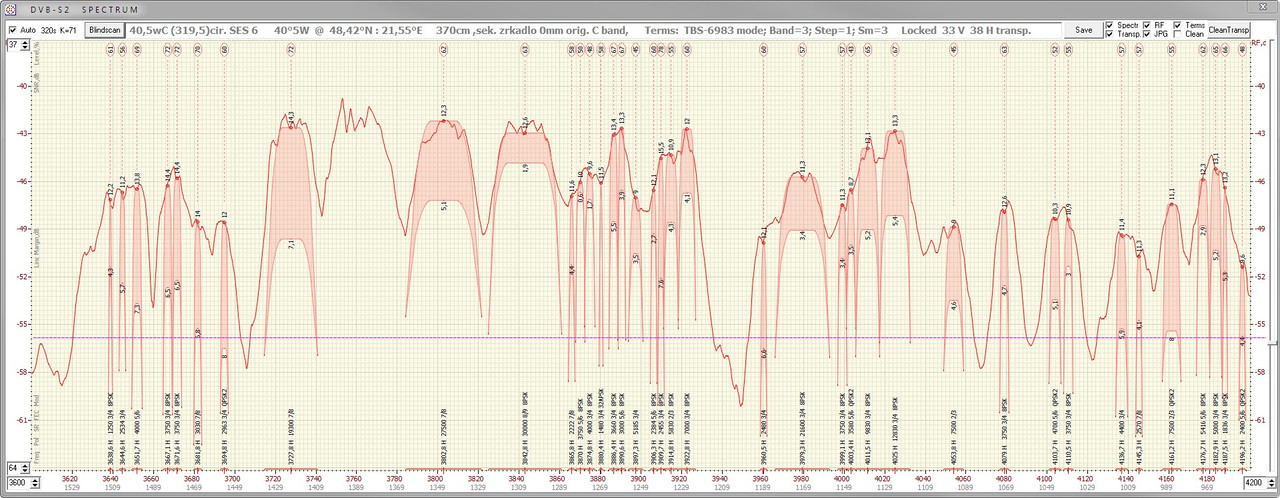Toggle the JPG checkbox
1280x498 pixels.
click(1146, 34)
